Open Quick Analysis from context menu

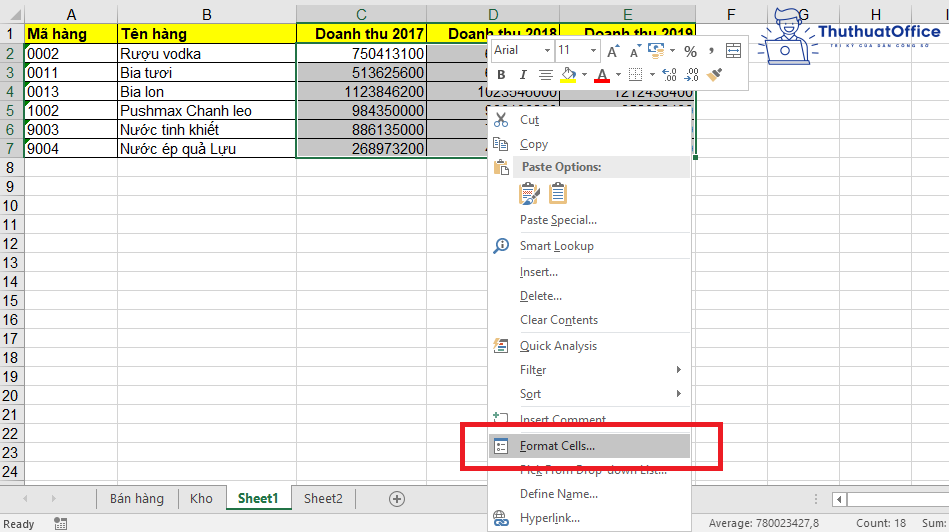point(589,346)
